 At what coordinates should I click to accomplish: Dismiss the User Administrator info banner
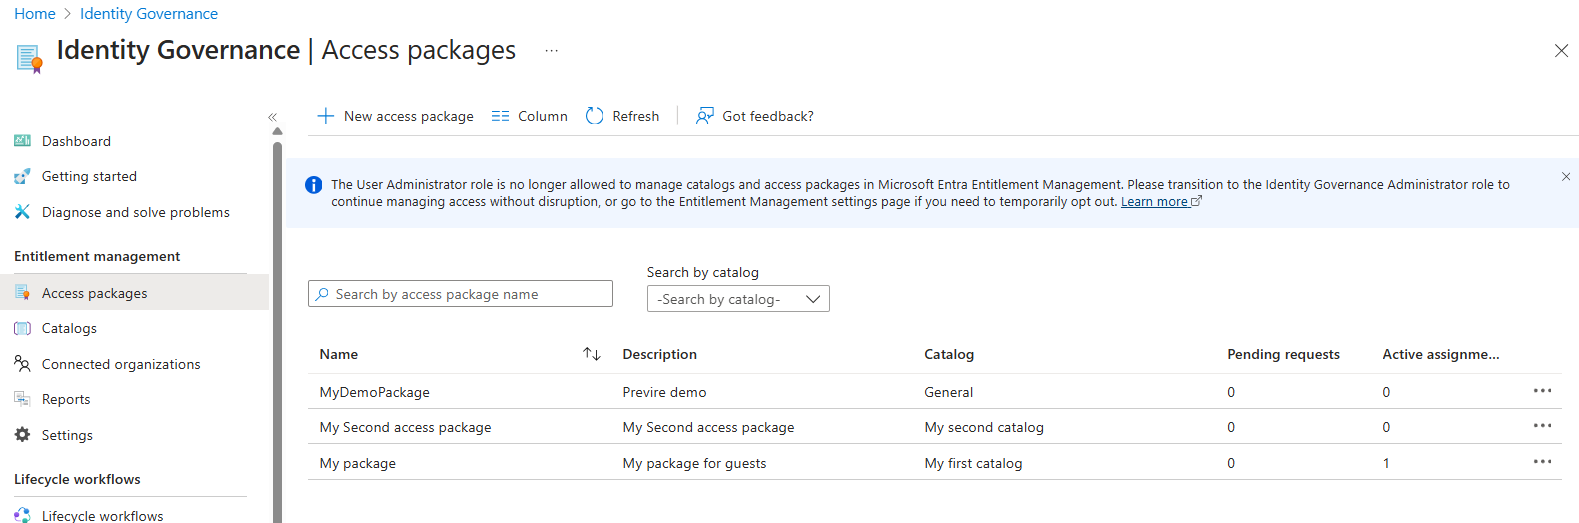(1565, 177)
